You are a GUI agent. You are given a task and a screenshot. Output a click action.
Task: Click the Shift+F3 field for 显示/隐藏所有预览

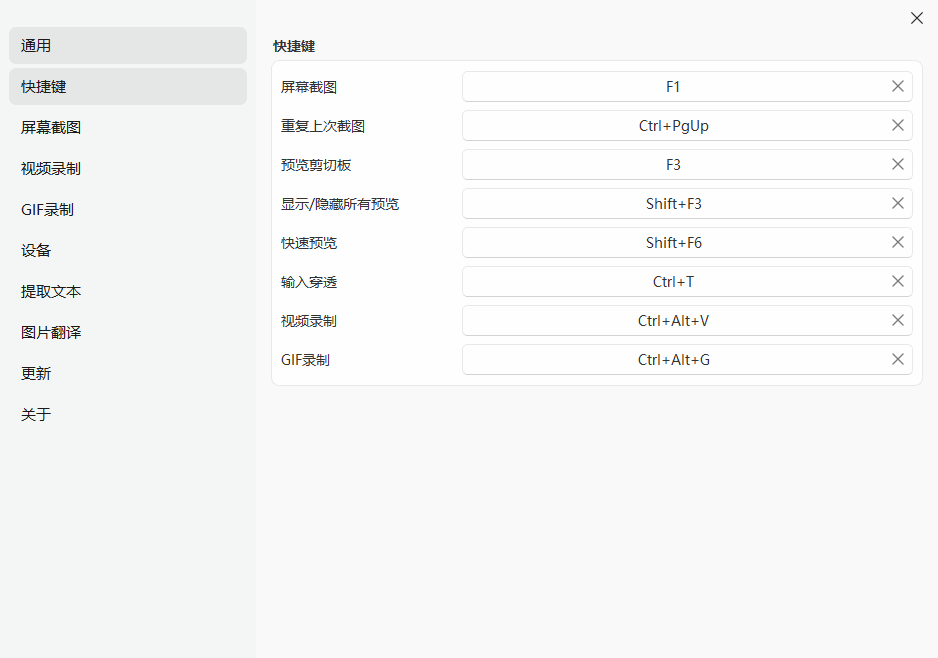click(x=673, y=203)
